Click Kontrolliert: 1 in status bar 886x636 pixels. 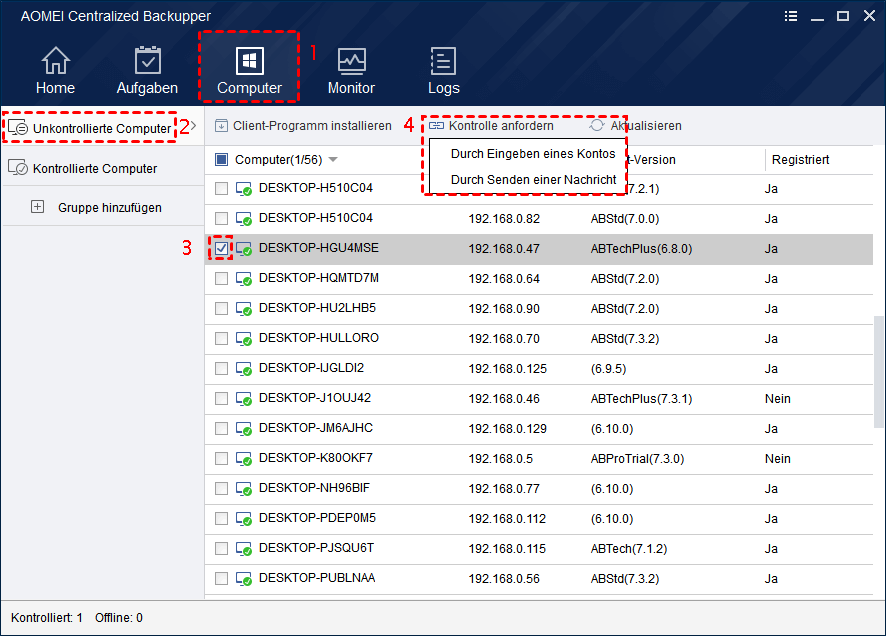pyautogui.click(x=47, y=618)
